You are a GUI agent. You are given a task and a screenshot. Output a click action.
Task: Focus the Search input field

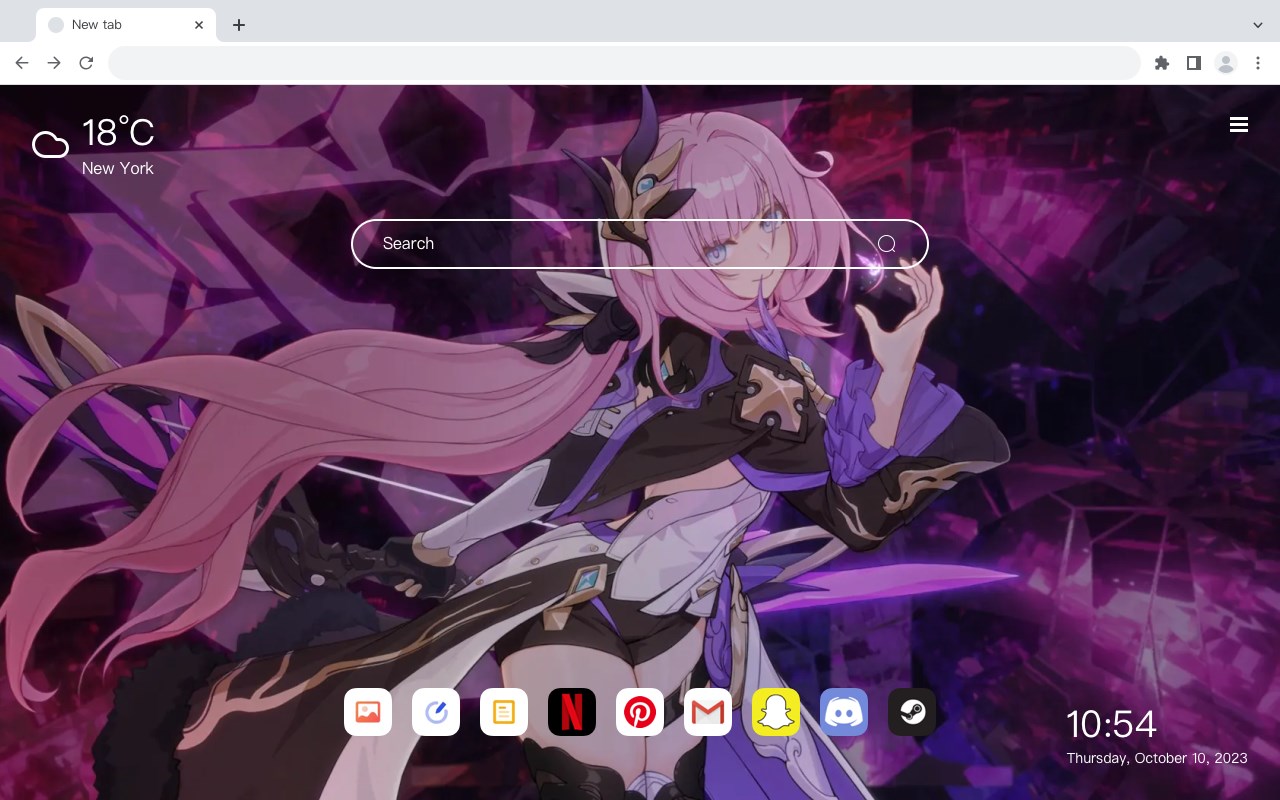click(640, 244)
